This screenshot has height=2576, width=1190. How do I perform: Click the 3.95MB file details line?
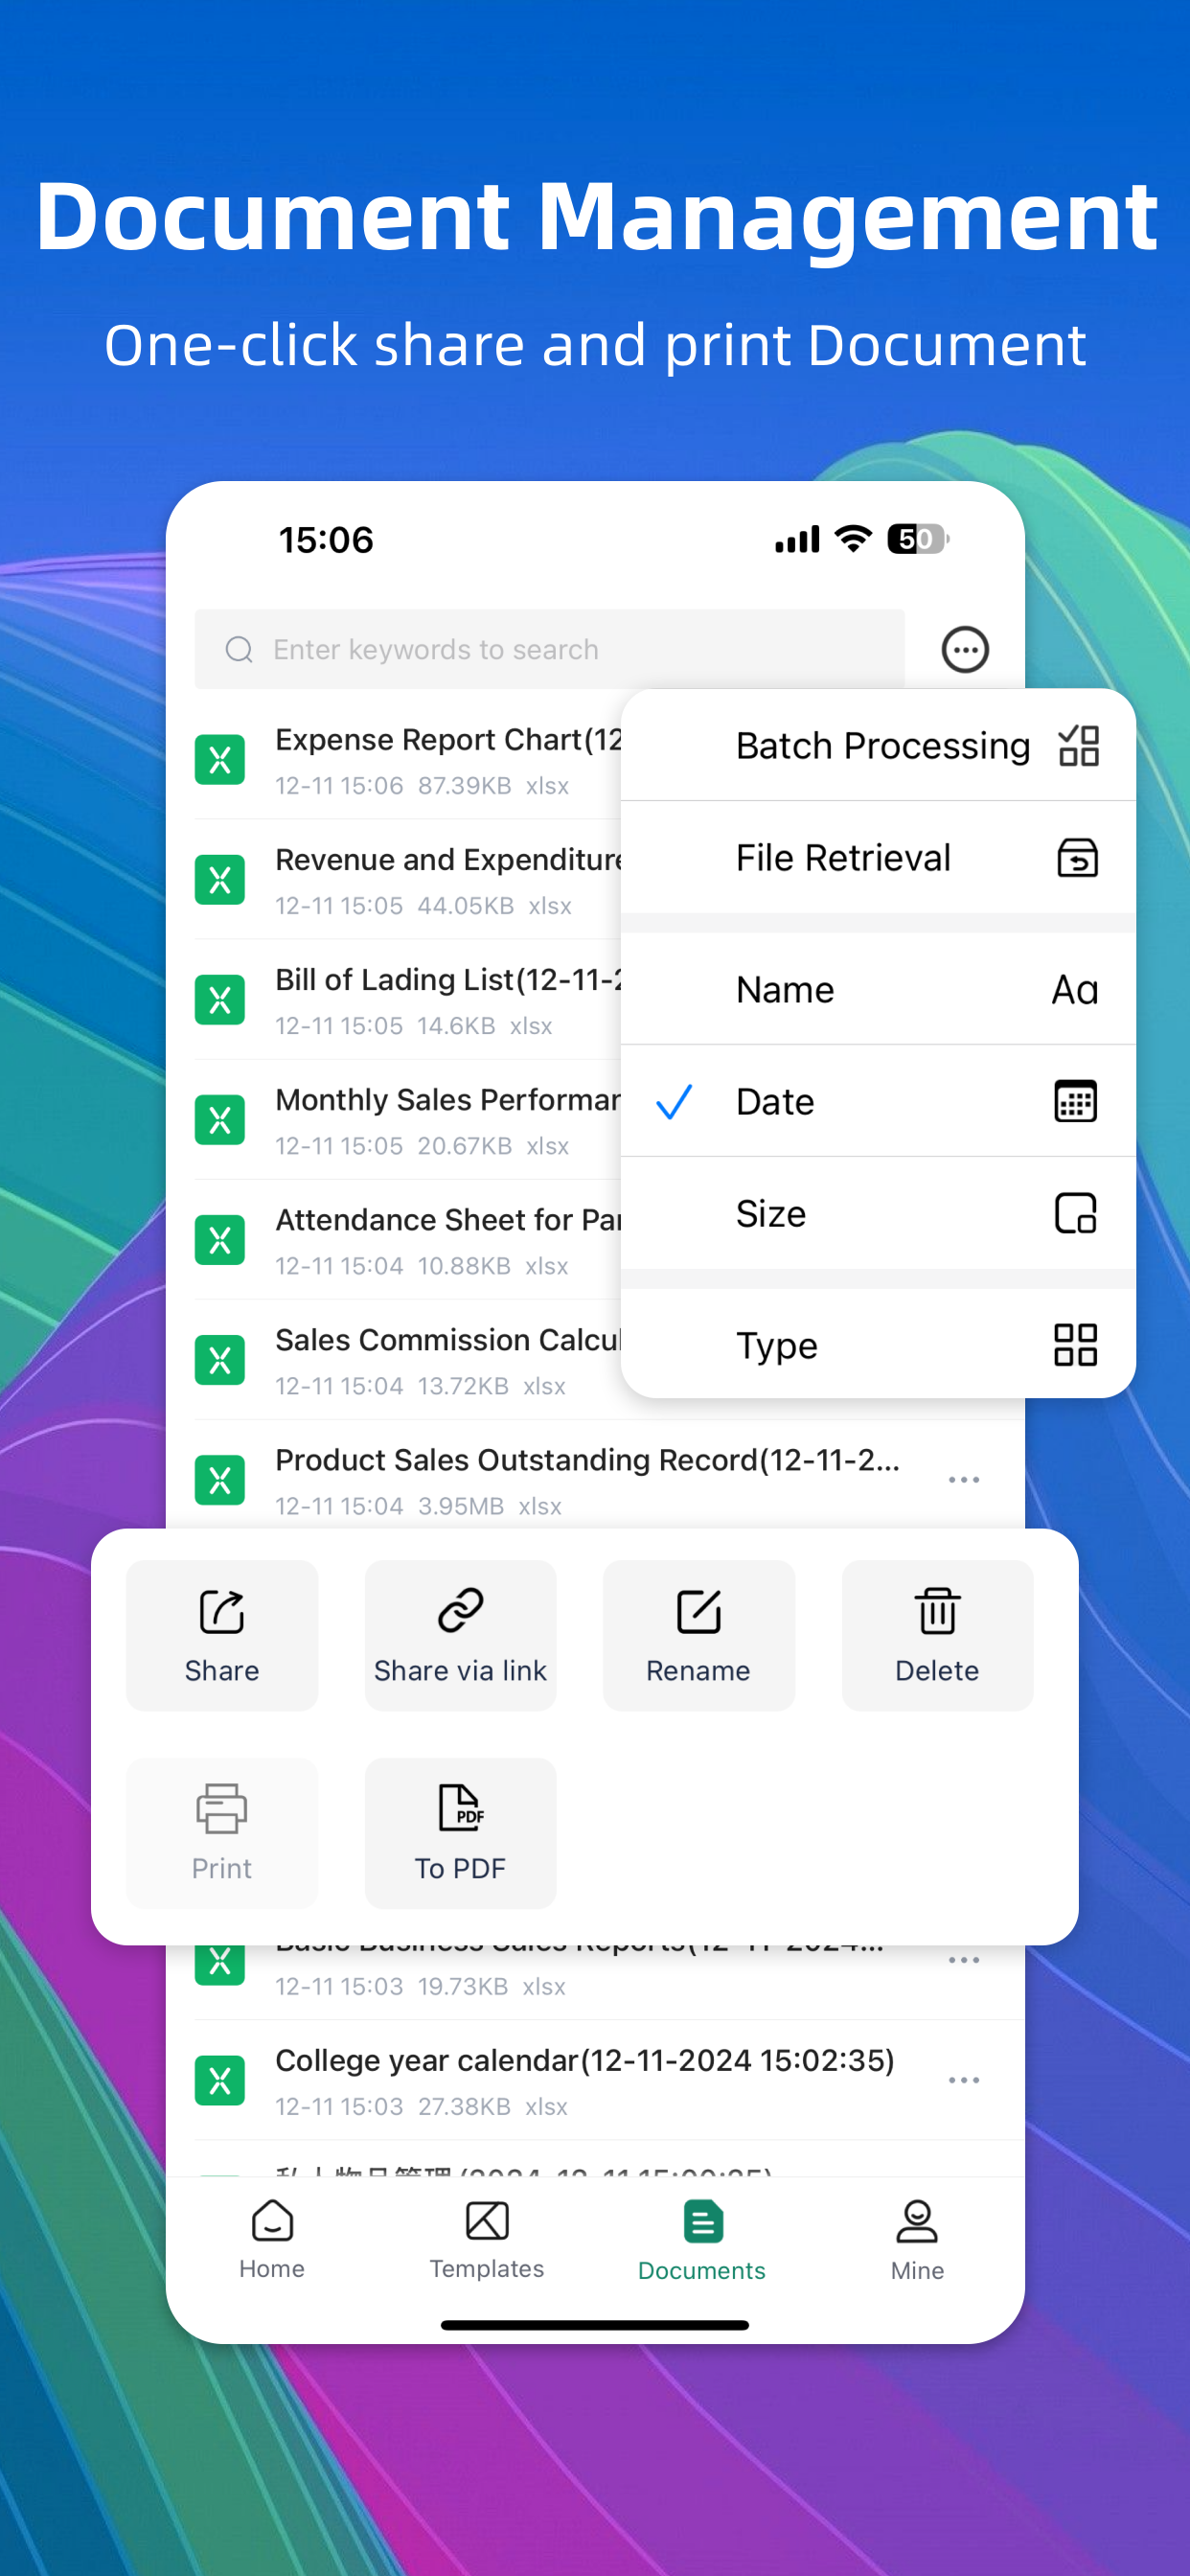coord(418,1506)
